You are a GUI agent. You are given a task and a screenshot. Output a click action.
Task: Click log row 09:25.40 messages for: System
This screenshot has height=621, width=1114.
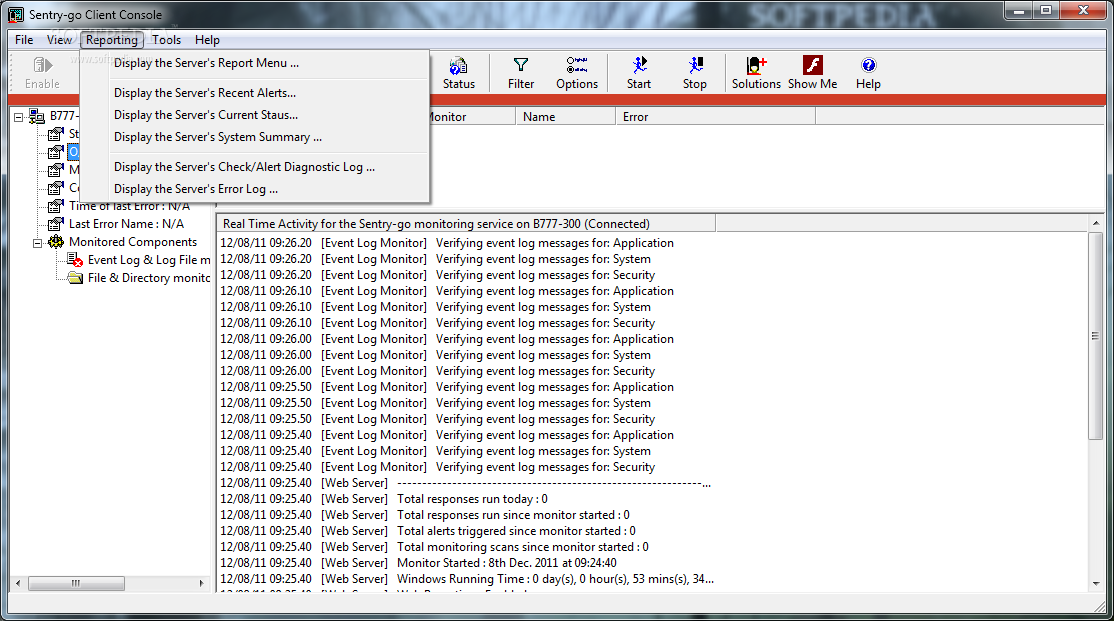tap(436, 451)
